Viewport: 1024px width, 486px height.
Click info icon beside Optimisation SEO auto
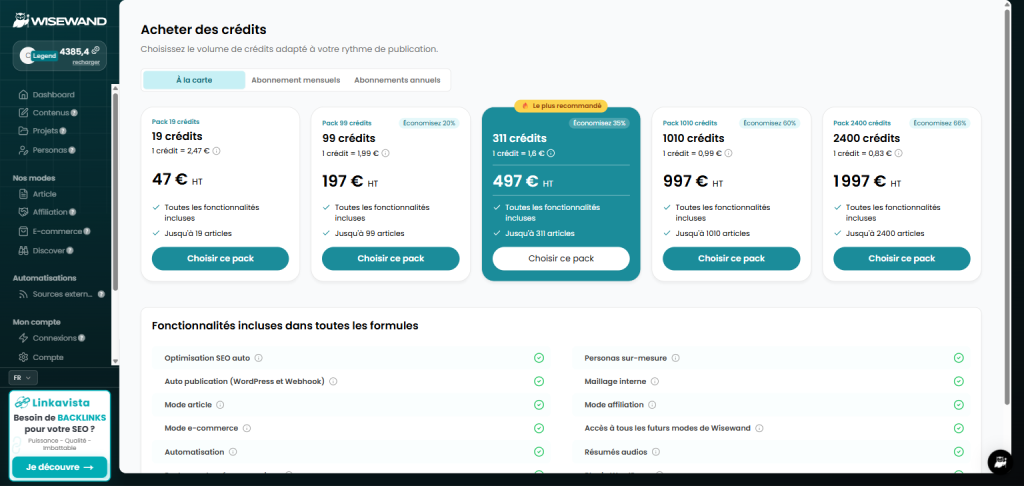(259, 358)
